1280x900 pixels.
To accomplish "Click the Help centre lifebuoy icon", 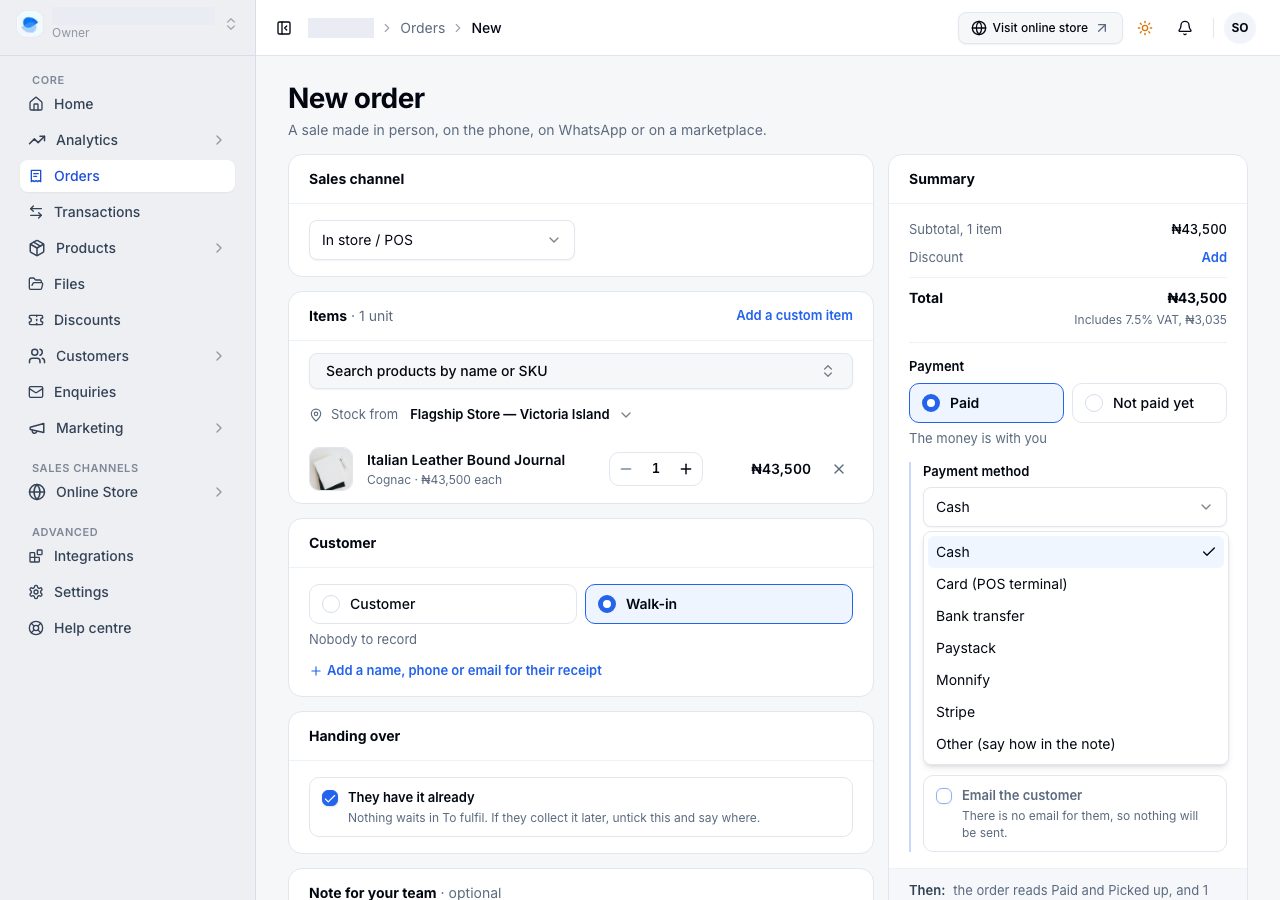I will point(37,628).
